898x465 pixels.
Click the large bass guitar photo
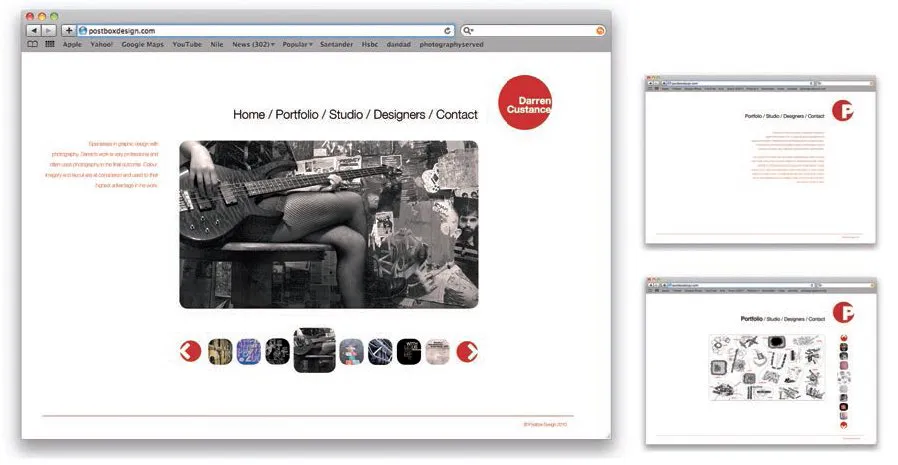coord(328,224)
